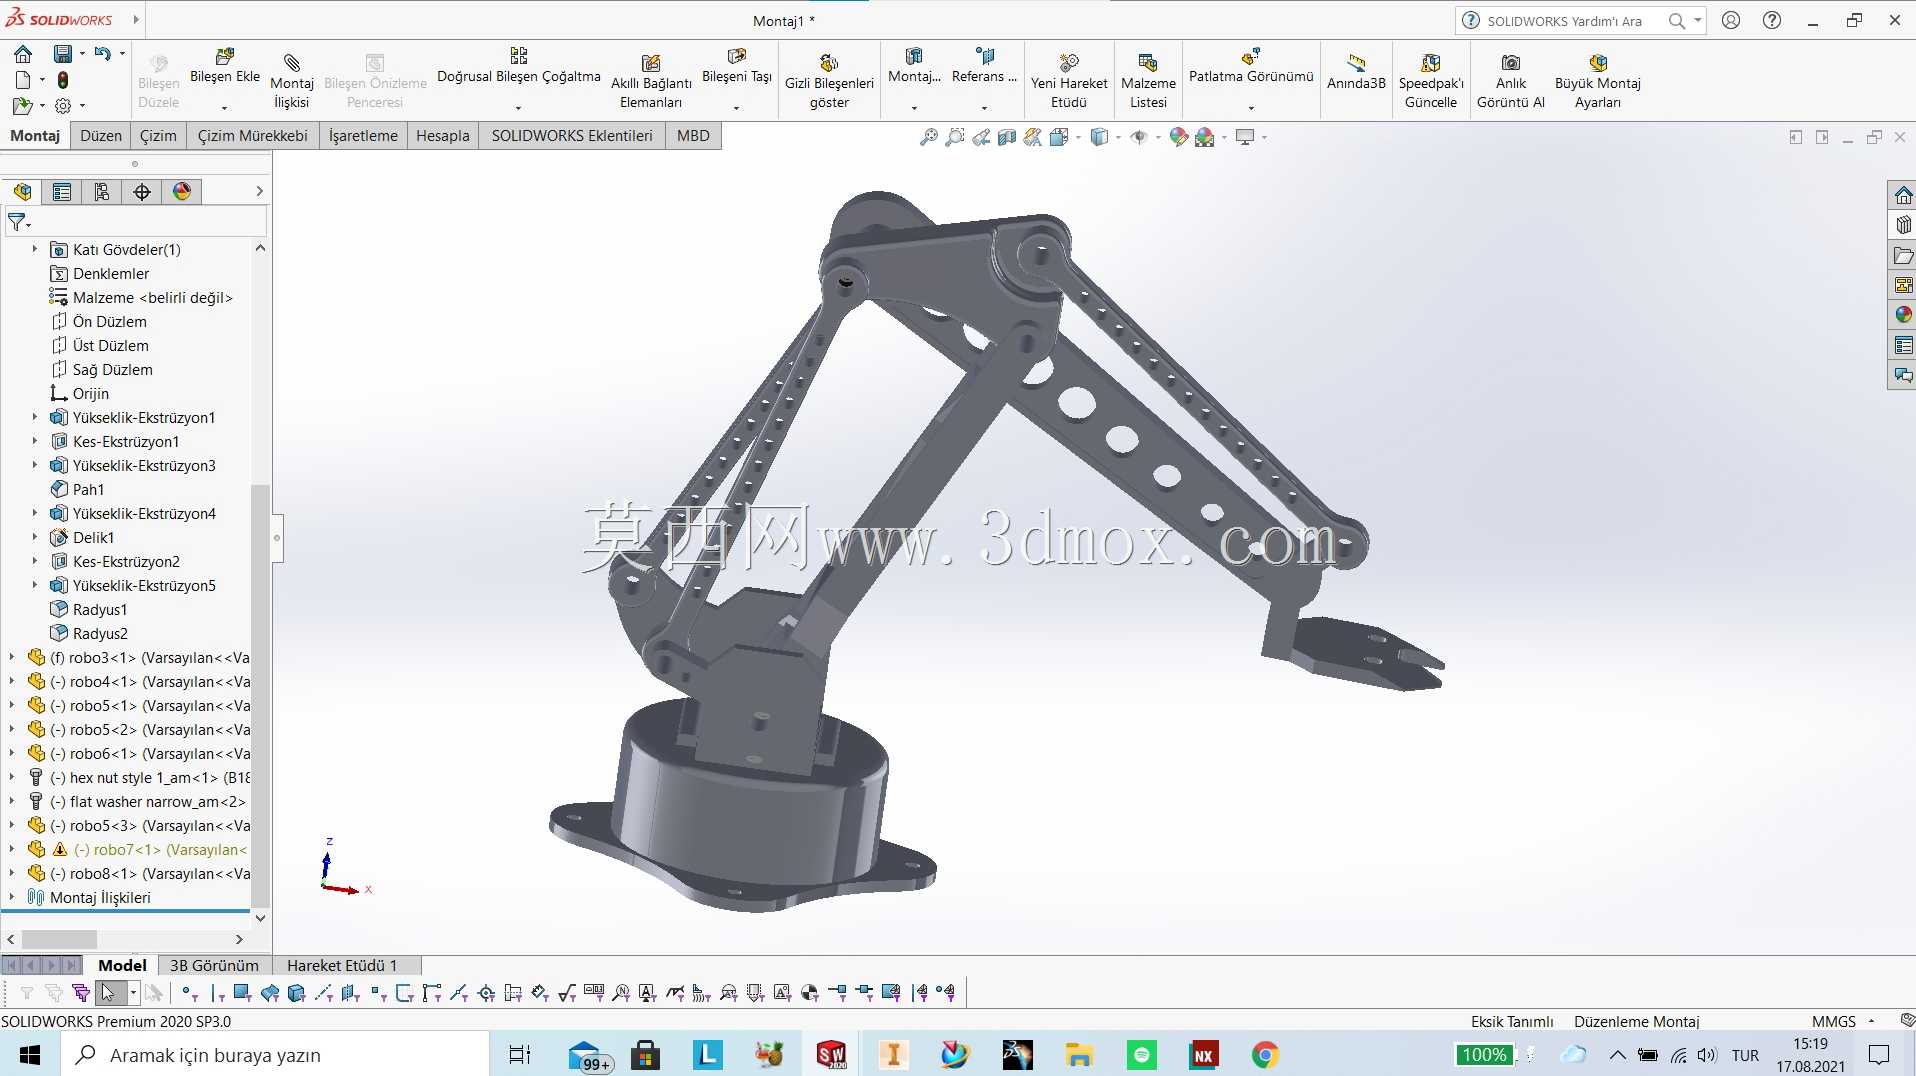Open DimXpertManager tab icon
Viewport: 1916px width, 1076px height.
142,191
